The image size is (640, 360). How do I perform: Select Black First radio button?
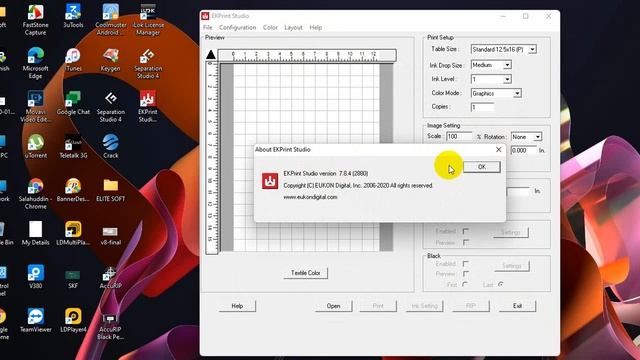pos(465,284)
